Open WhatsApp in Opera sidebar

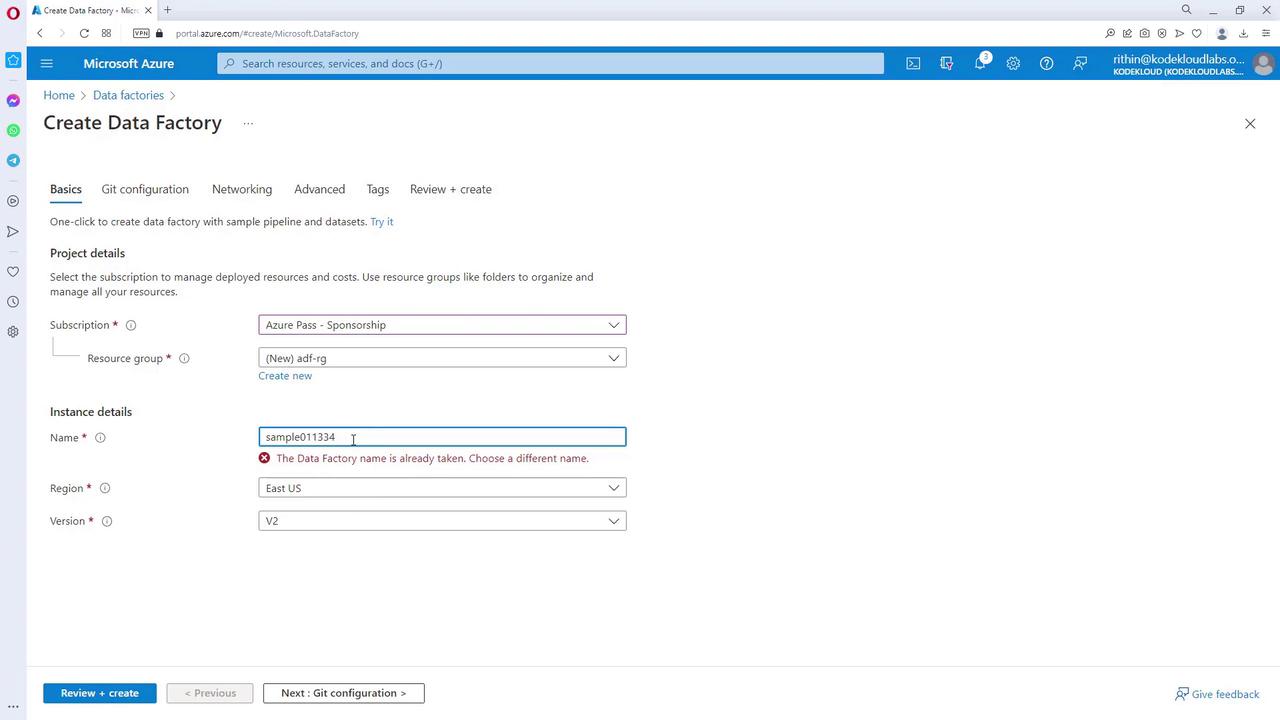click(13, 131)
